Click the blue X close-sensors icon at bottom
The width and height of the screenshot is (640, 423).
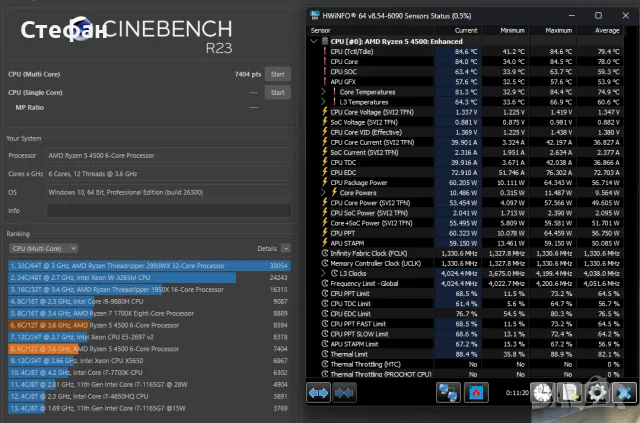point(624,393)
